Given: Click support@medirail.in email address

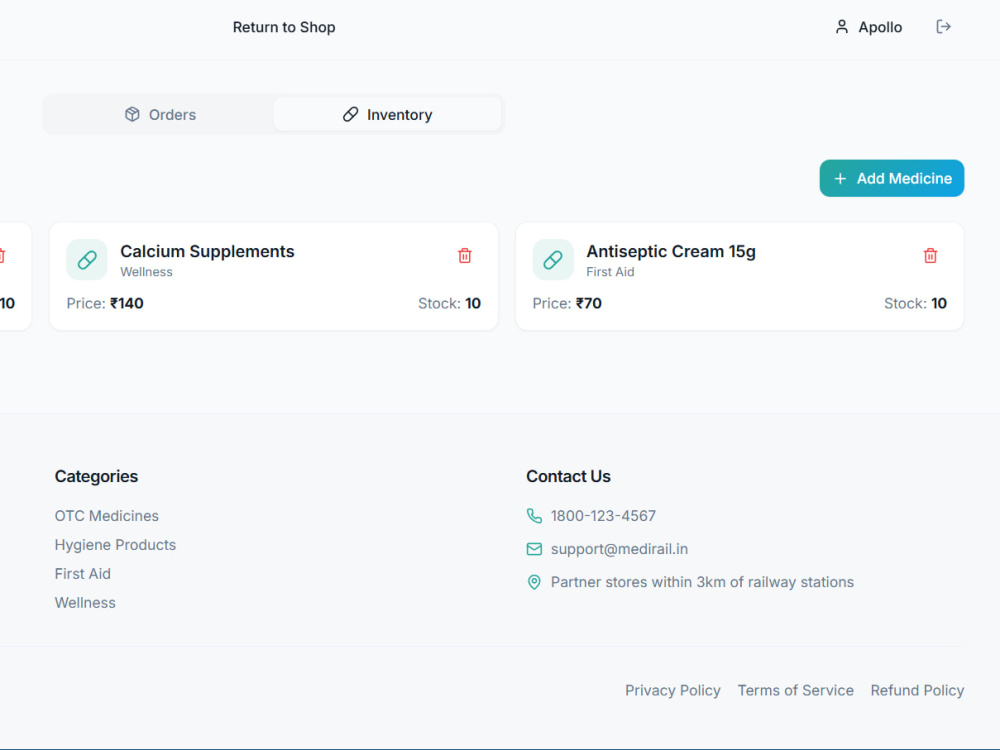Looking at the screenshot, I should pyautogui.click(x=619, y=549).
